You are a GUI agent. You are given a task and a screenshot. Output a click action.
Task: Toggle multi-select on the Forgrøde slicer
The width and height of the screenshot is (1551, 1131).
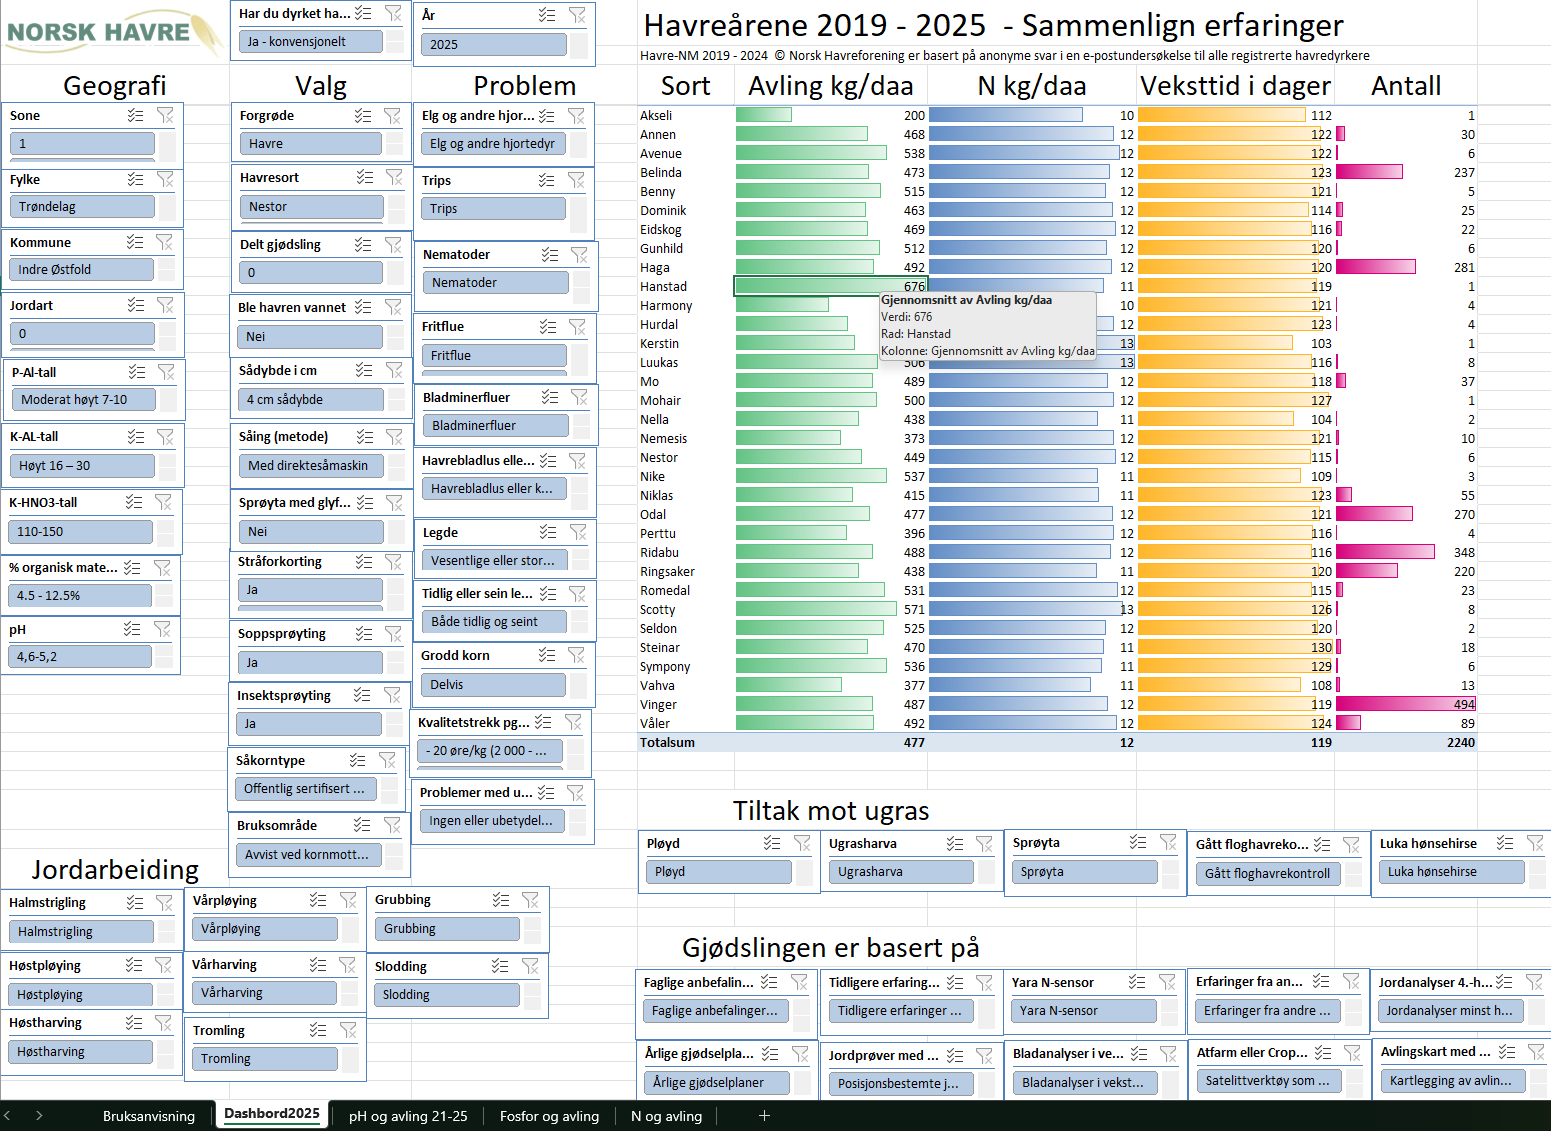pyautogui.click(x=363, y=116)
